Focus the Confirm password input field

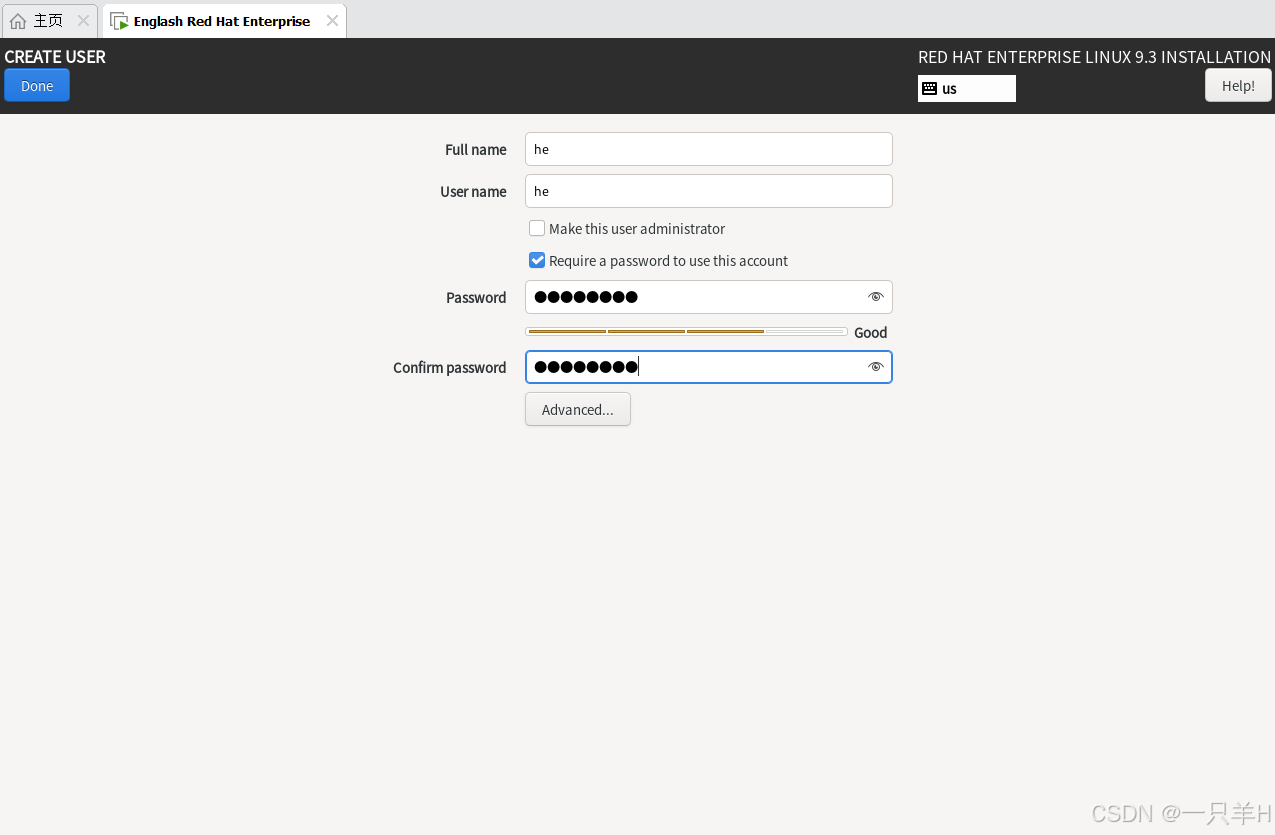(708, 367)
